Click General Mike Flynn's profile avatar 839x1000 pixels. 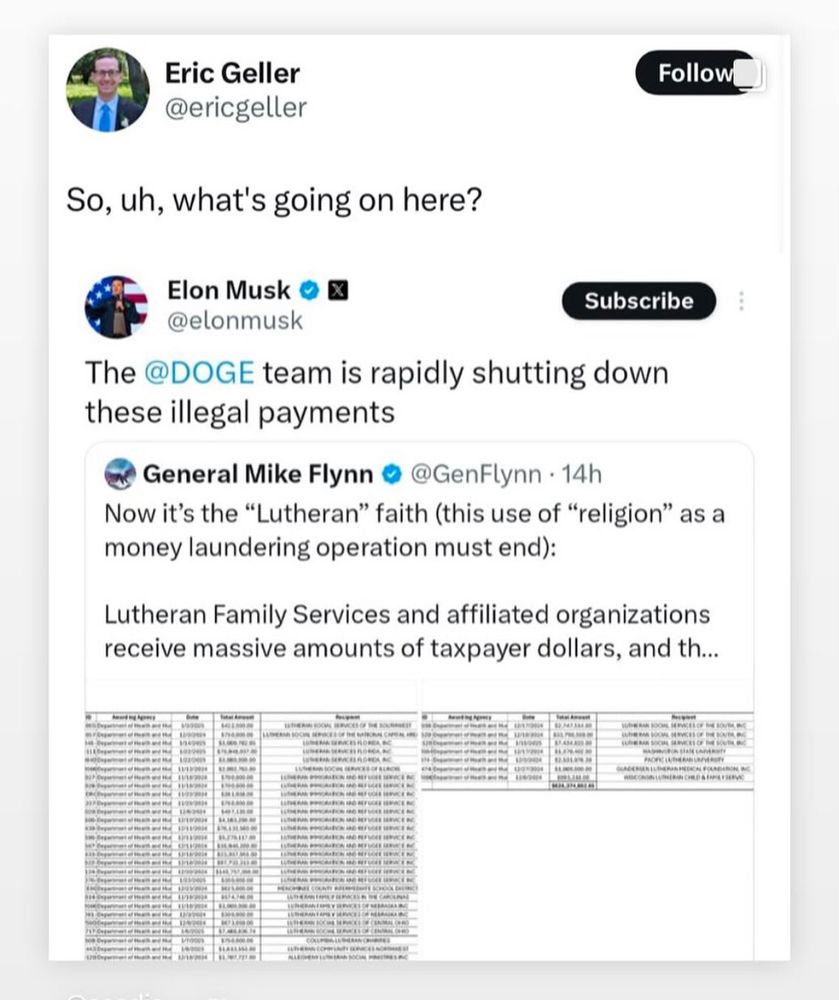[x=119, y=474]
